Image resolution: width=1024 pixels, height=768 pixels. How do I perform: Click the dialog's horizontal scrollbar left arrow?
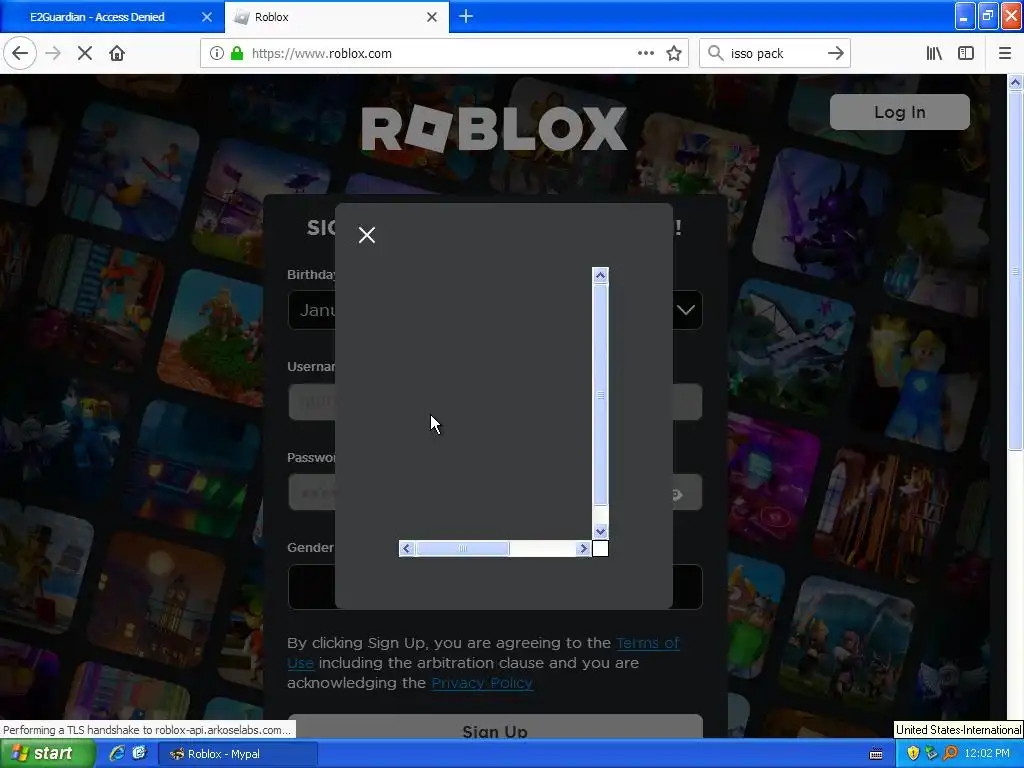pos(406,549)
